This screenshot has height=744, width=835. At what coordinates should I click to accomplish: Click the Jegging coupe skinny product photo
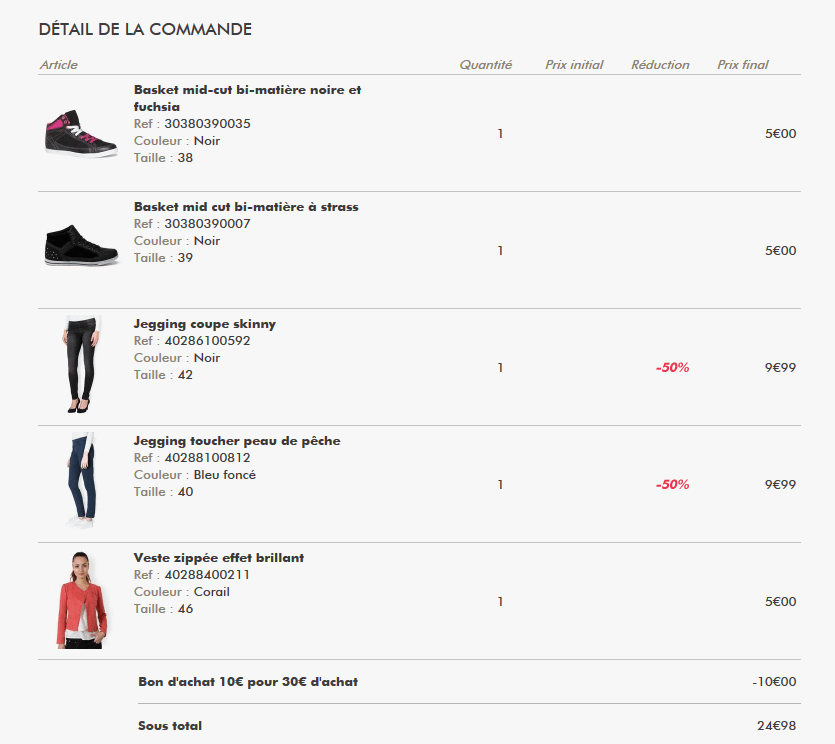coord(81,364)
